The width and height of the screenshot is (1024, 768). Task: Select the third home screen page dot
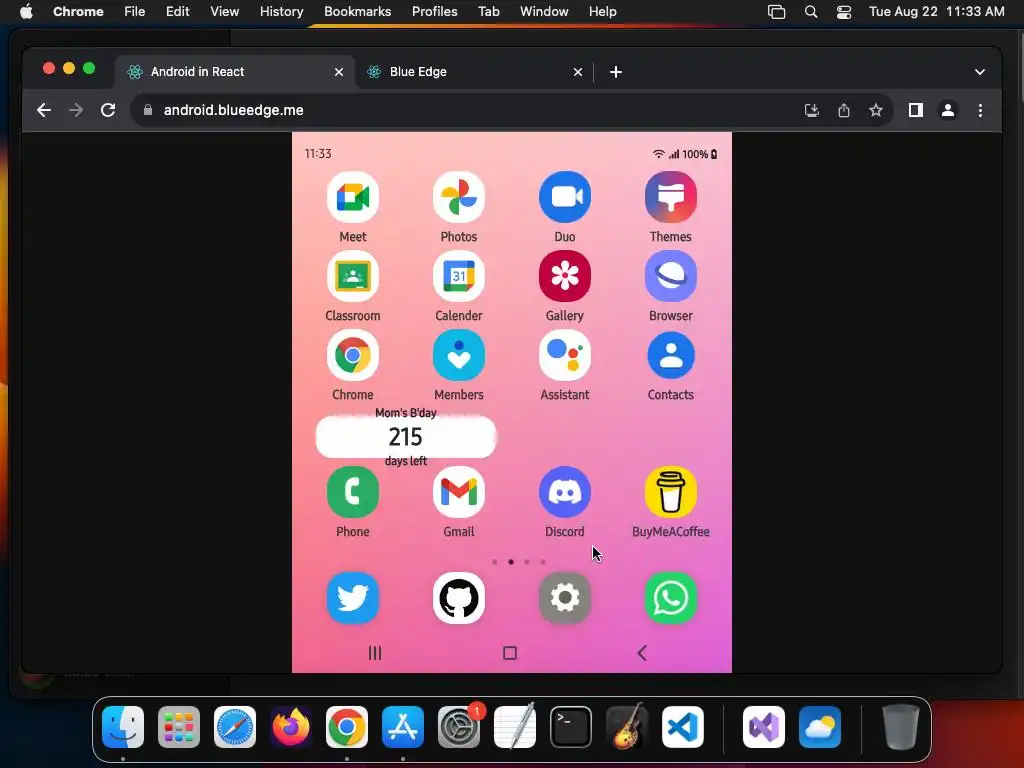[x=527, y=562]
